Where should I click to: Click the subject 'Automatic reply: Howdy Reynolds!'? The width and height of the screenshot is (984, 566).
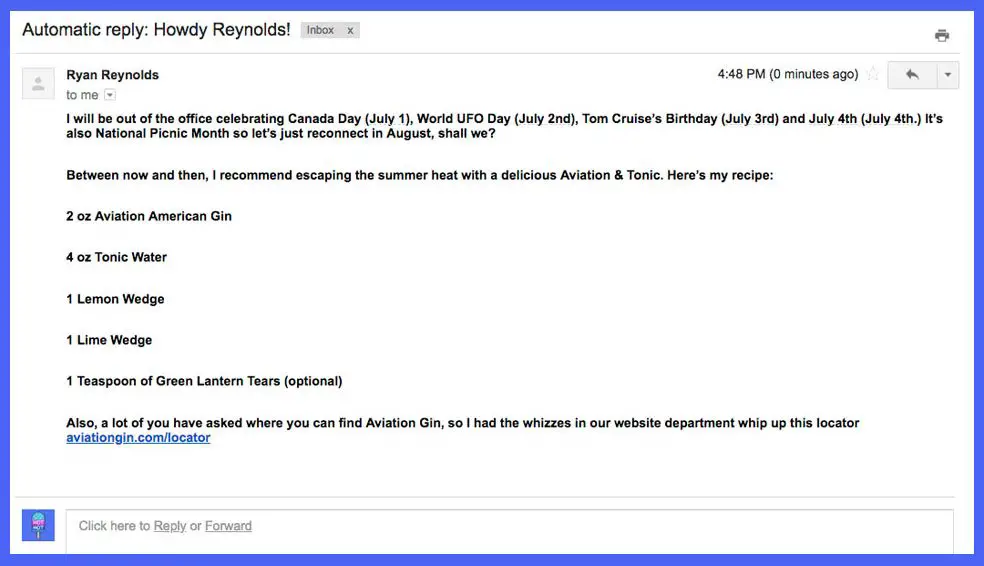pos(156,29)
